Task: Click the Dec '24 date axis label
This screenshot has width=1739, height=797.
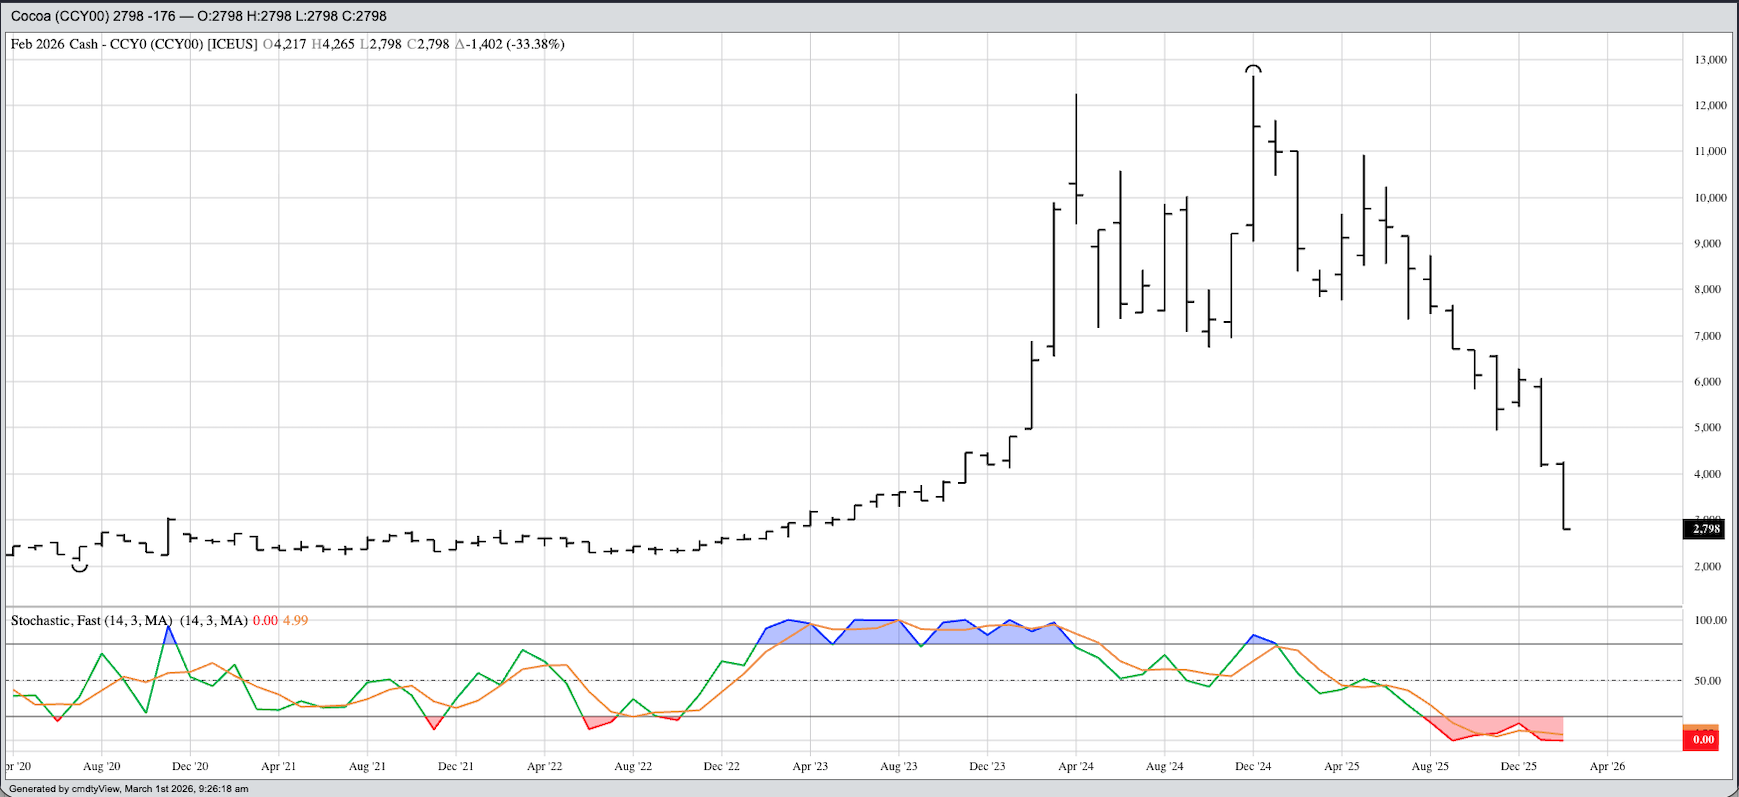Action: (1253, 766)
